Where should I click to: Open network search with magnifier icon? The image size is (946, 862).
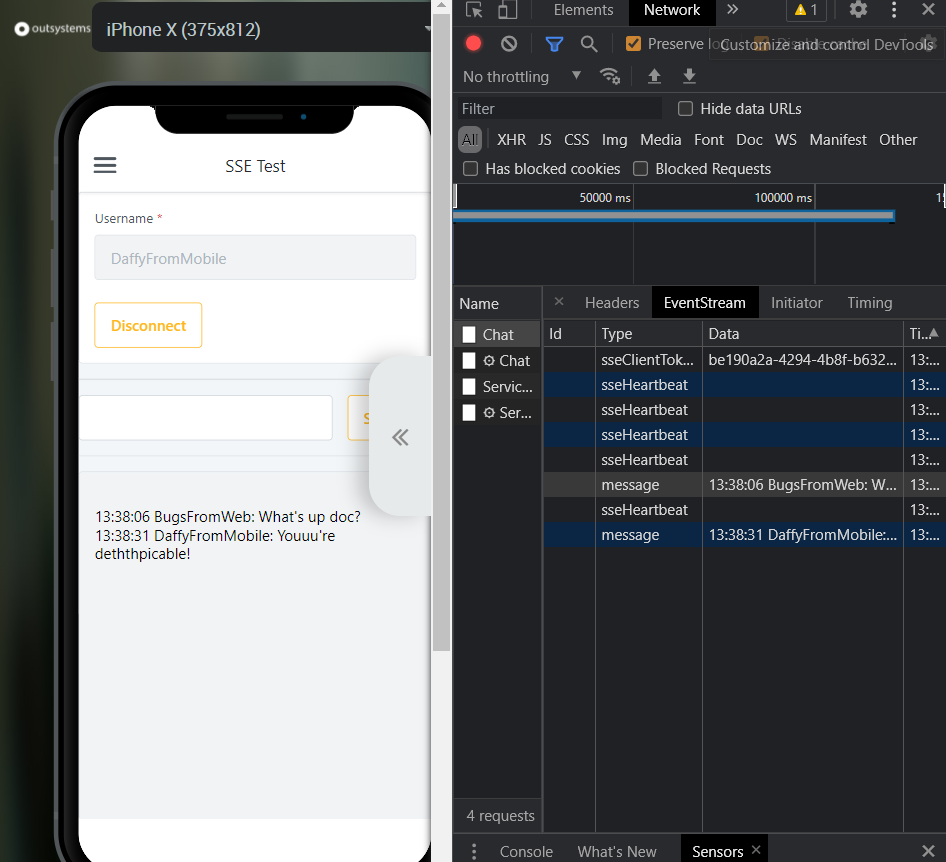coord(589,44)
